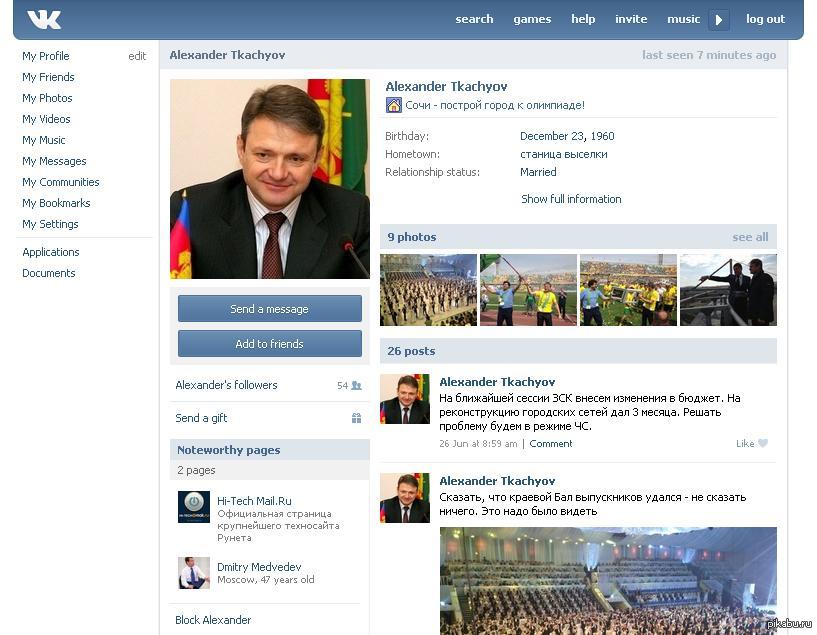Click the music play button in header
Screen dimensions: 817x635
point(719,20)
